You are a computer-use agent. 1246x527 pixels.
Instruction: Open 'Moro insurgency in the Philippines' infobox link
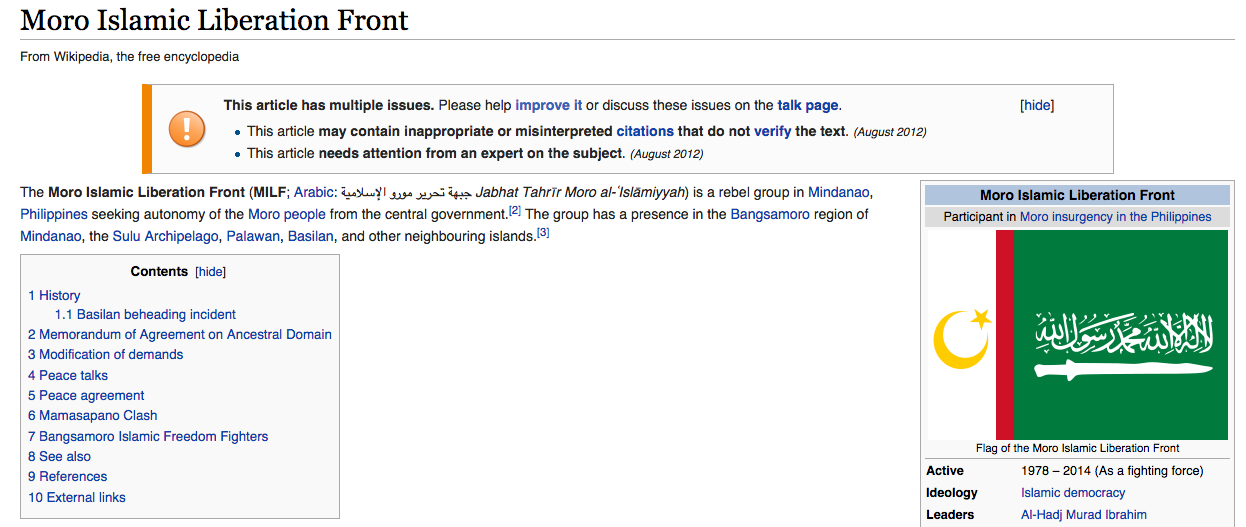pyautogui.click(x=1115, y=216)
